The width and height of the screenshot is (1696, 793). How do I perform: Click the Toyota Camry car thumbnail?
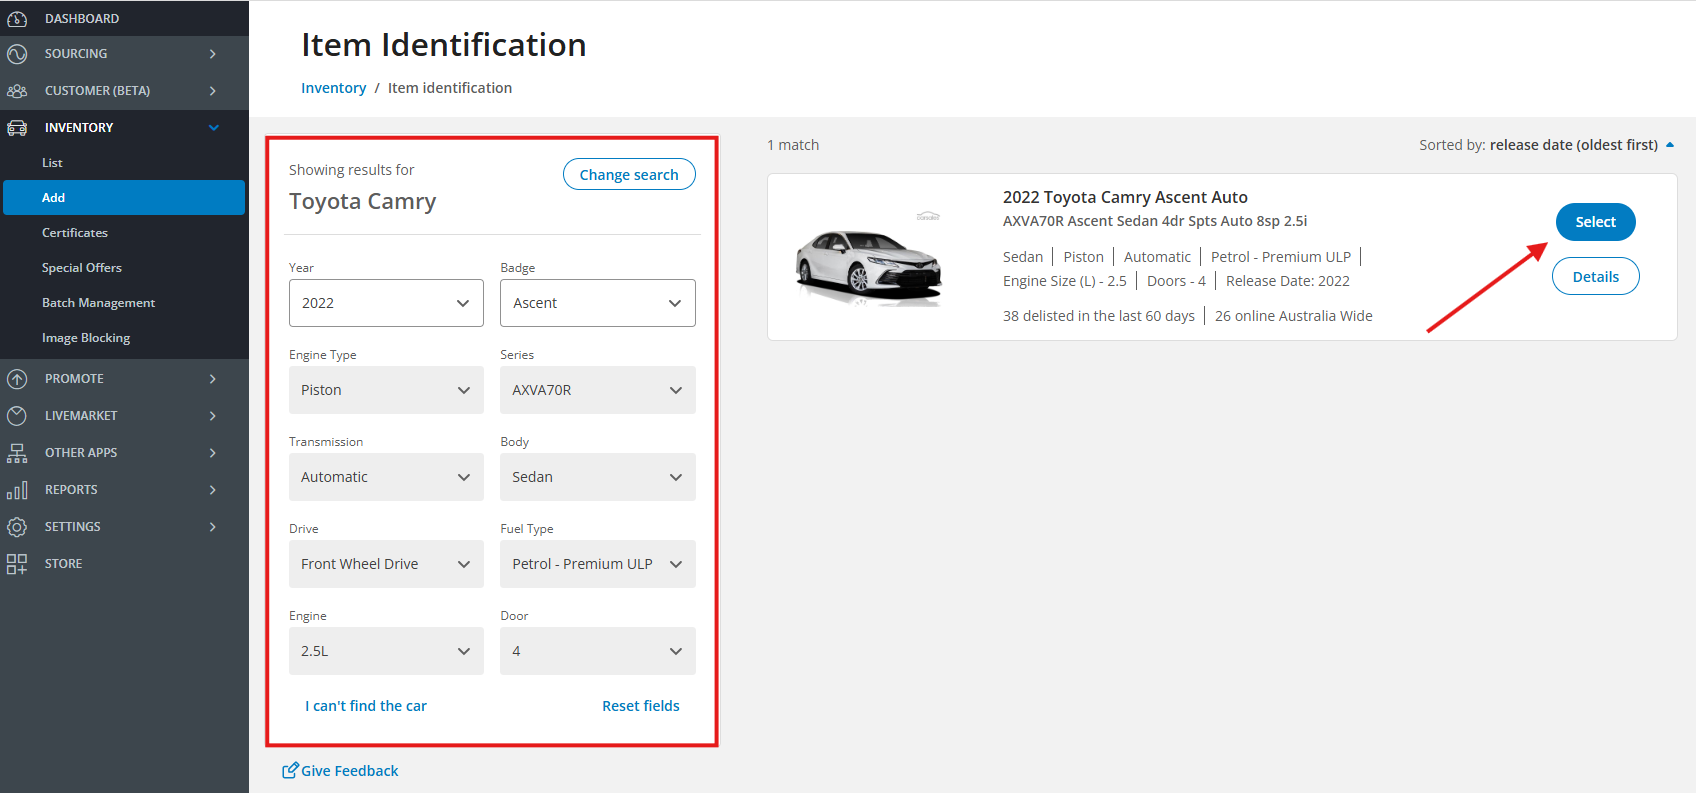point(869,263)
